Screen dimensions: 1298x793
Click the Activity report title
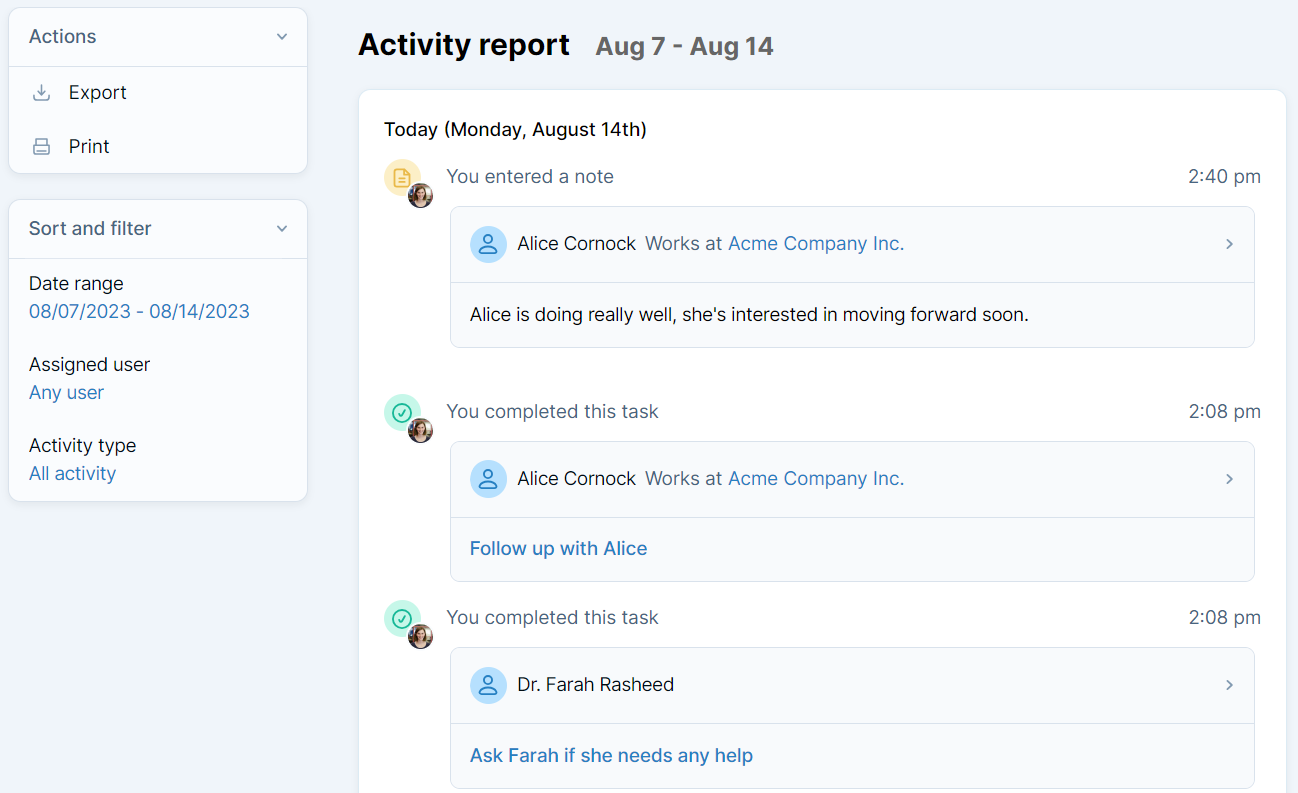pyautogui.click(x=464, y=45)
